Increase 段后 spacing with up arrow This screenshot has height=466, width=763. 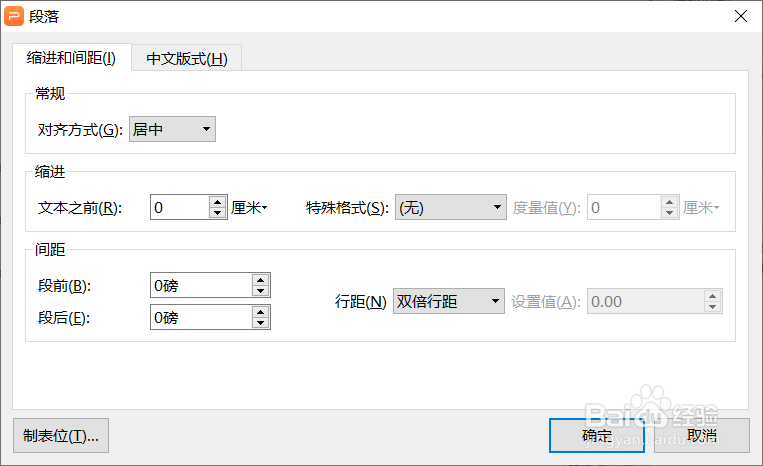260,312
